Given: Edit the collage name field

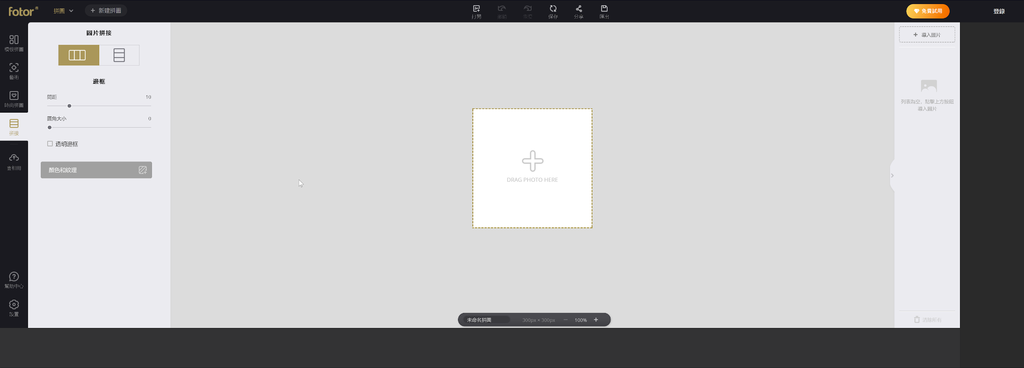Looking at the screenshot, I should [x=487, y=320].
